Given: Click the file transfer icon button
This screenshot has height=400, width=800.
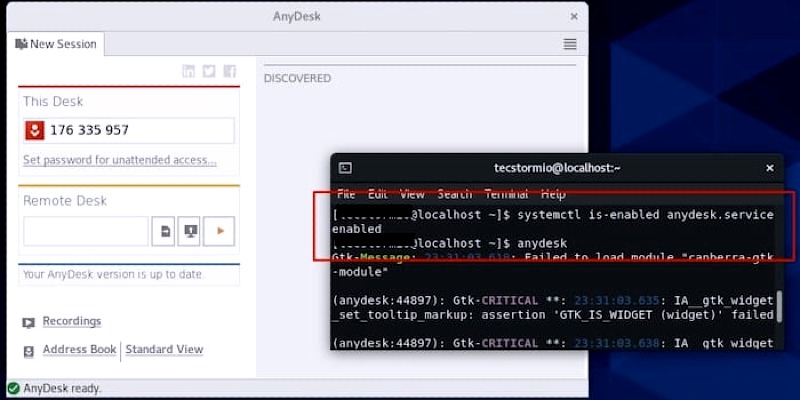Looking at the screenshot, I should point(164,231).
